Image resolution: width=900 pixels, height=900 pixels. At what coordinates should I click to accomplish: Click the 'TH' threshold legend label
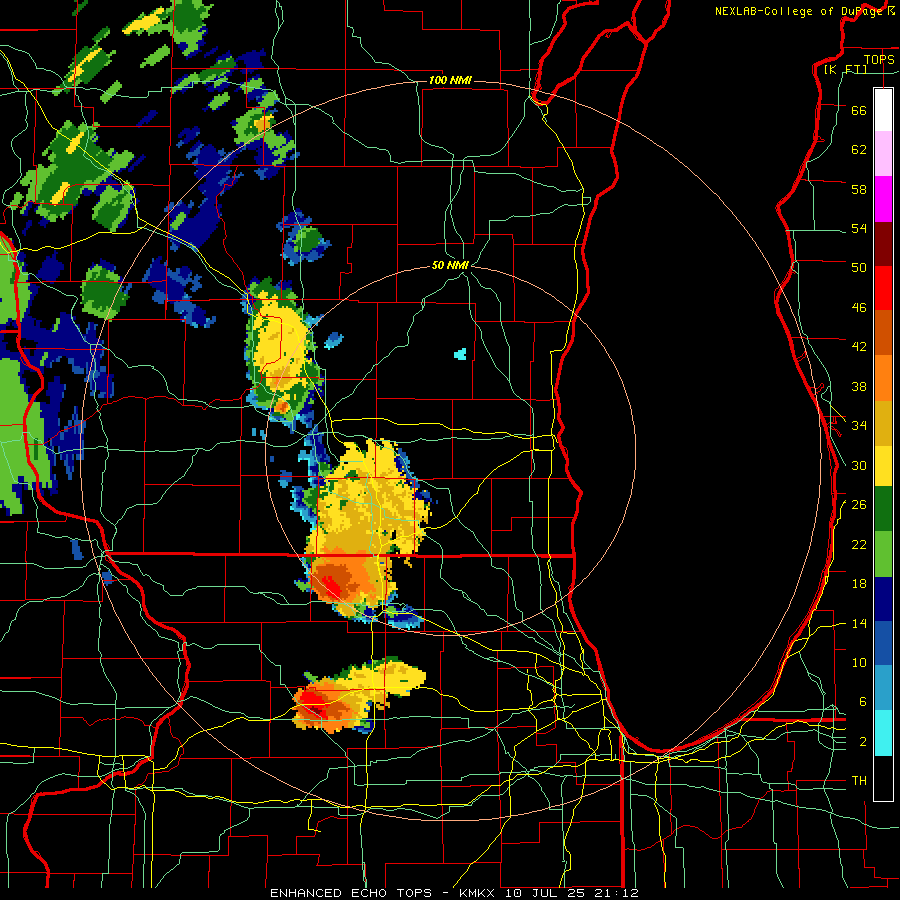click(859, 781)
